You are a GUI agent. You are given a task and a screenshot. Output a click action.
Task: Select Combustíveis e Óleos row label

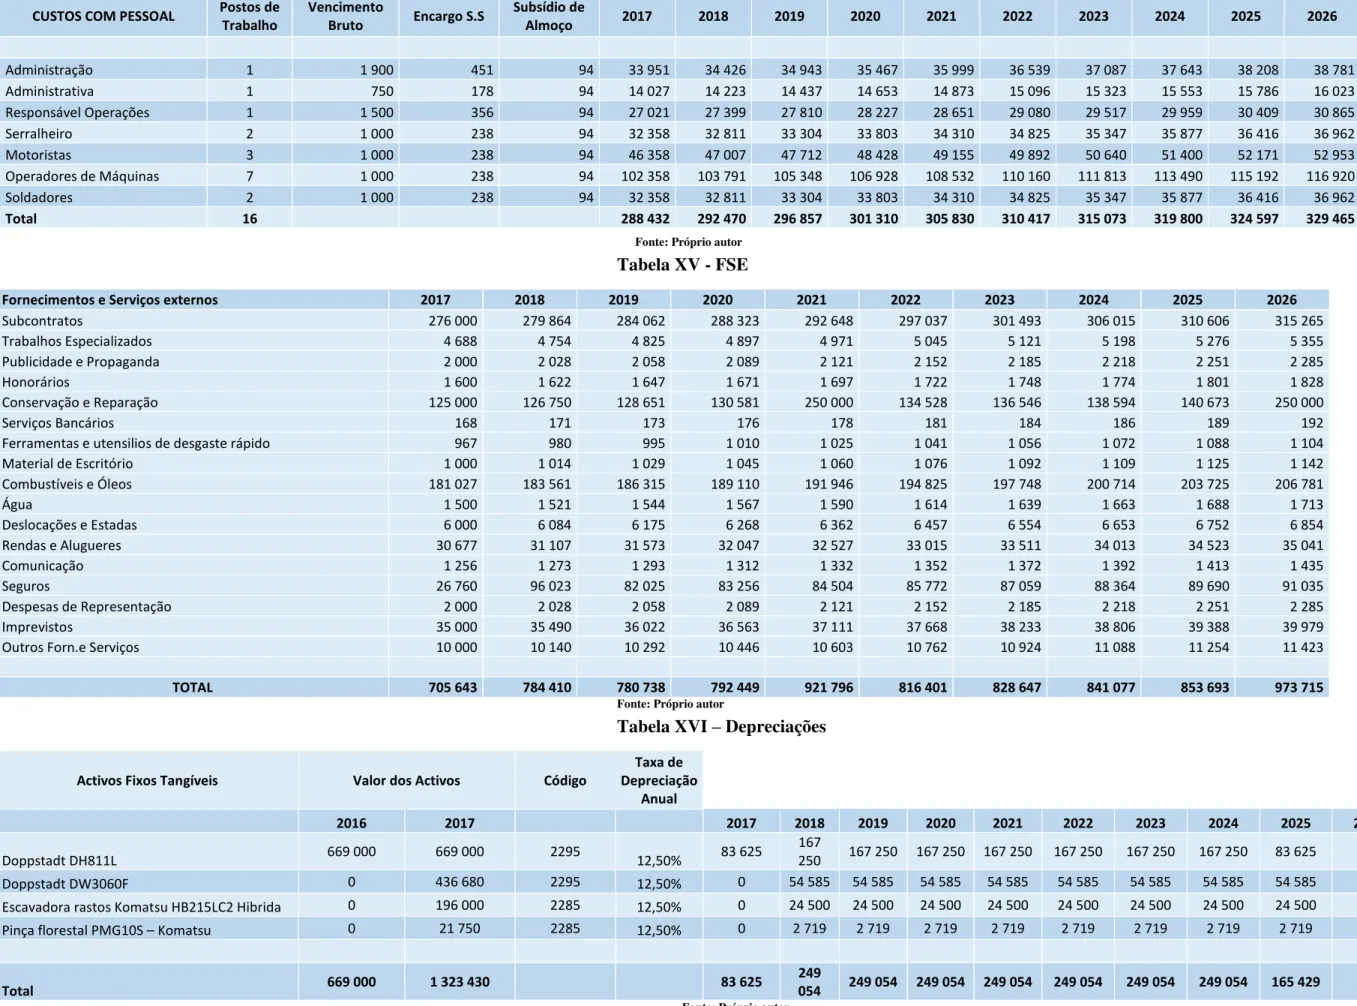coord(67,484)
